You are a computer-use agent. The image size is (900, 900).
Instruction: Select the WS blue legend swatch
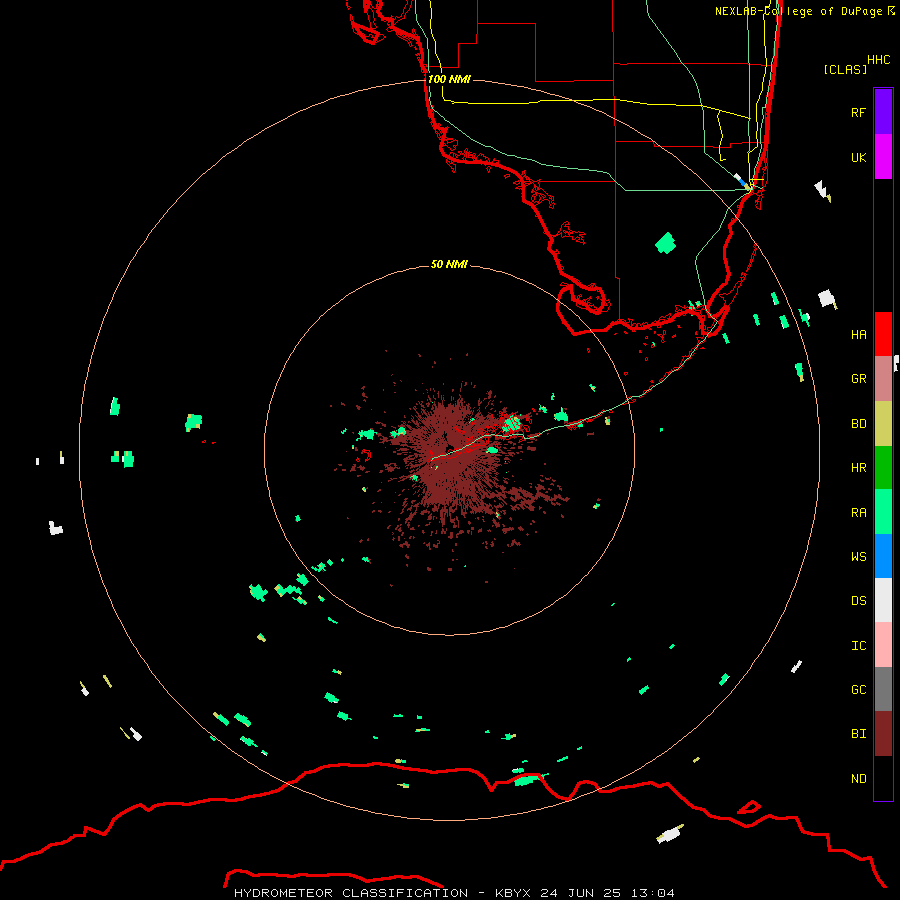point(883,556)
